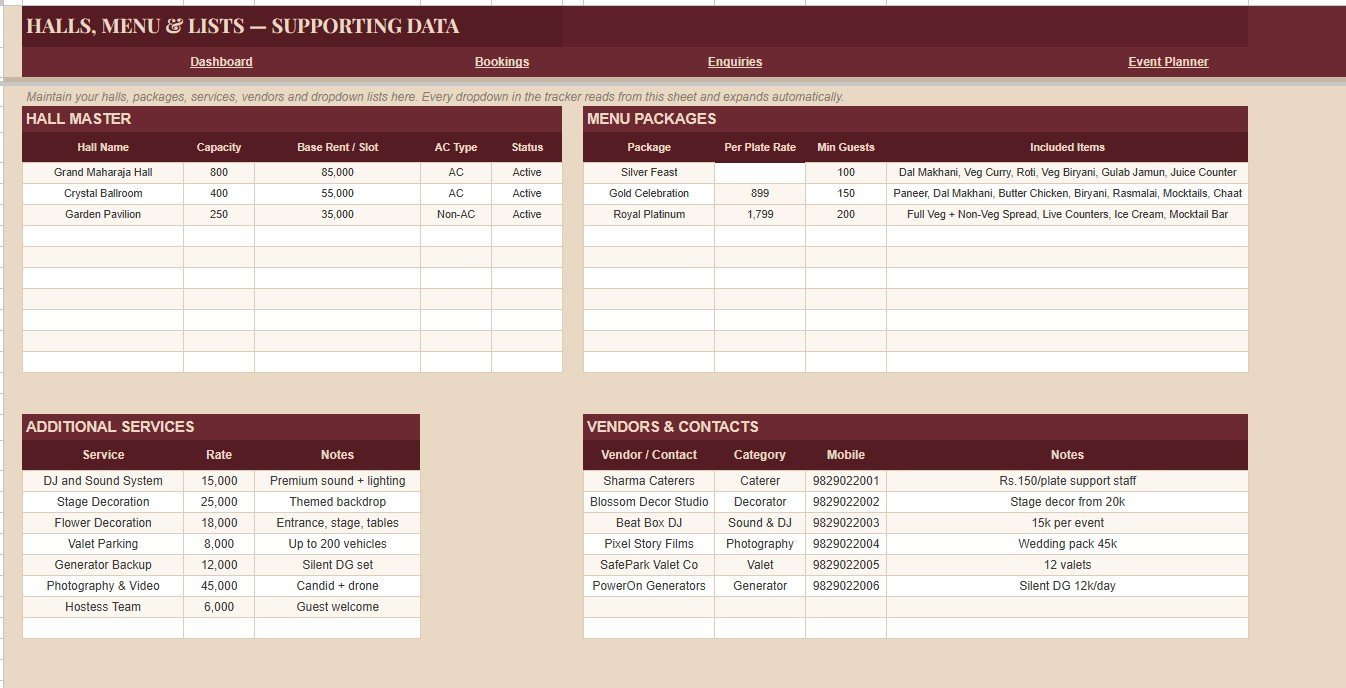This screenshot has height=688, width=1346.
Task: Select the Beat Box DJ vendor cell
Action: (x=649, y=523)
